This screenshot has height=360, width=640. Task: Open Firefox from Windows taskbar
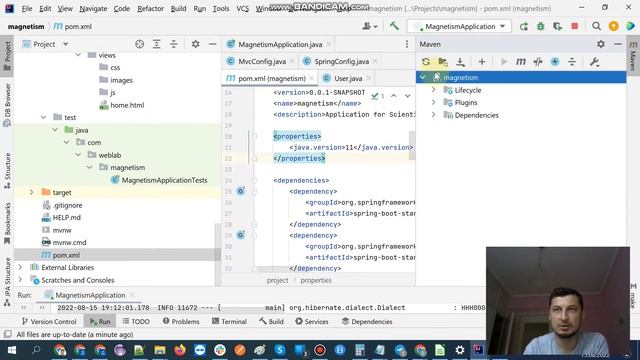180,350
